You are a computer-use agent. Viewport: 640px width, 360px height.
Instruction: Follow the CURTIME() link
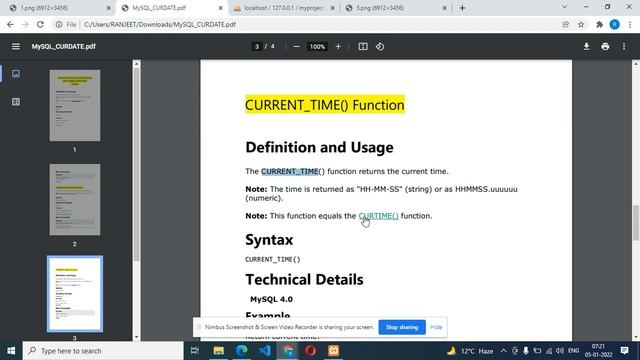pos(378,216)
